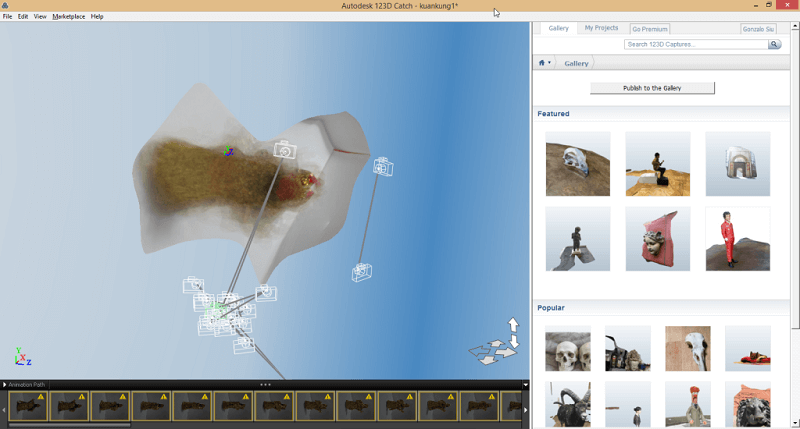Click the magnifier search button
This screenshot has width=800, height=429.
pyautogui.click(x=774, y=44)
